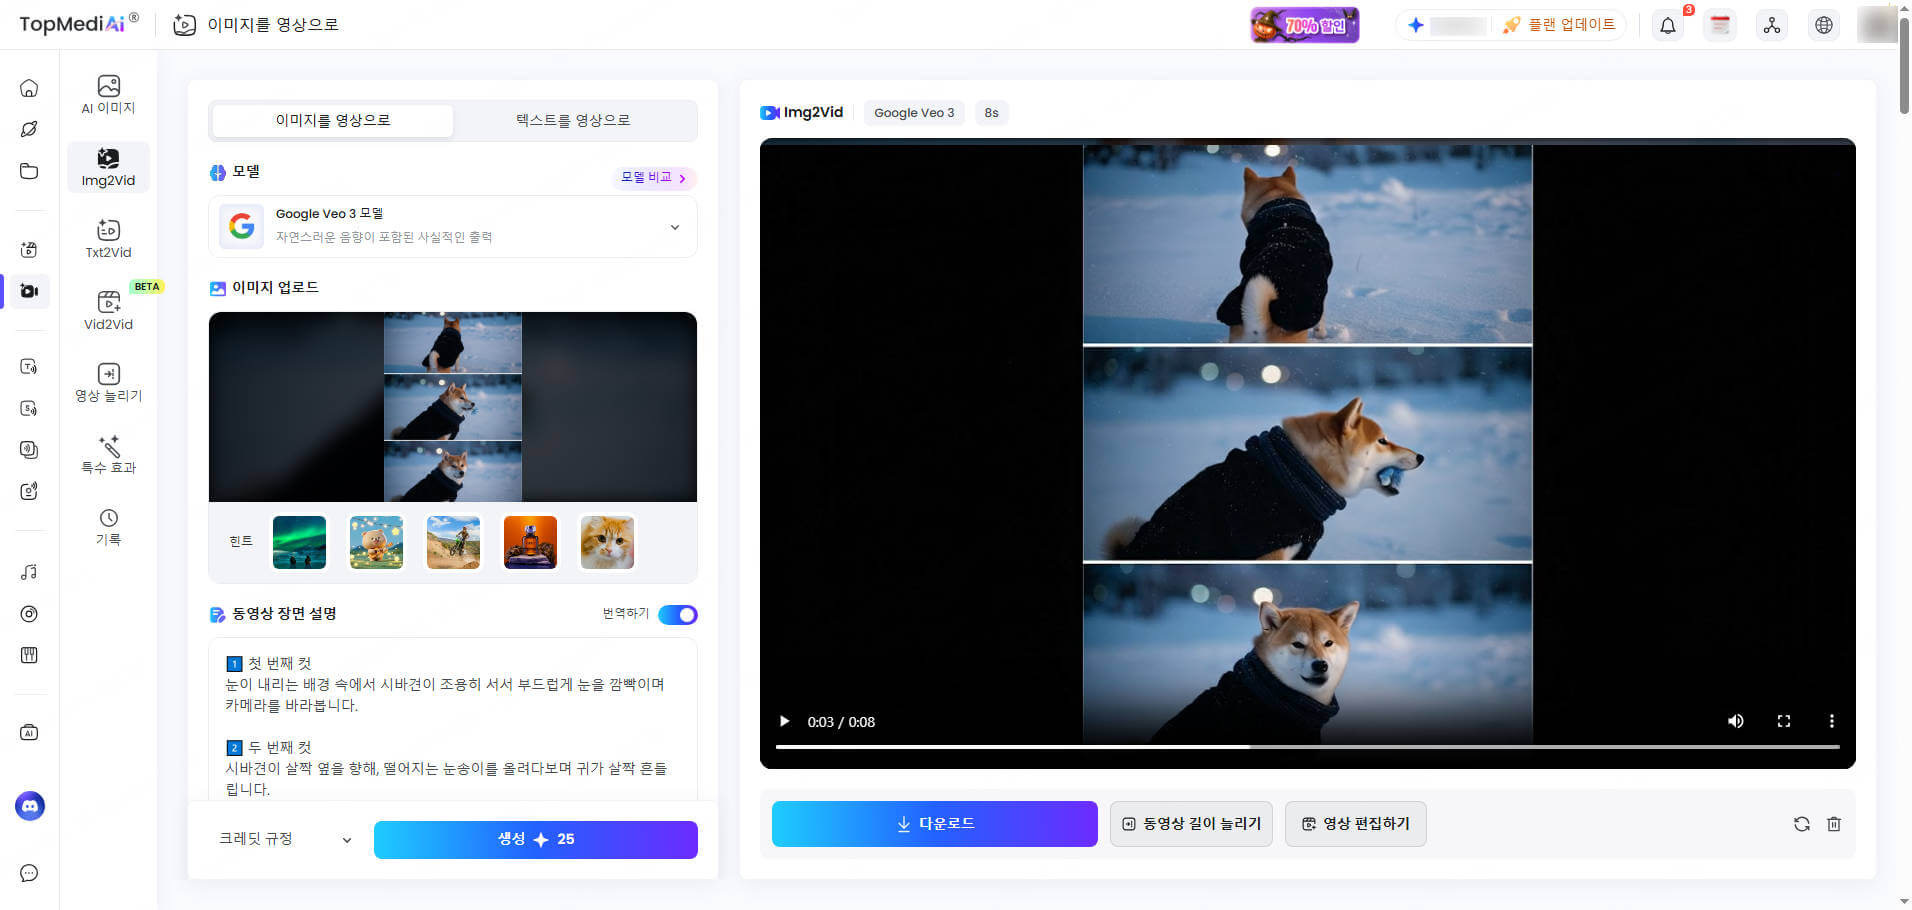
Task: Switch to the AI 이미지 tool
Action: (x=108, y=93)
